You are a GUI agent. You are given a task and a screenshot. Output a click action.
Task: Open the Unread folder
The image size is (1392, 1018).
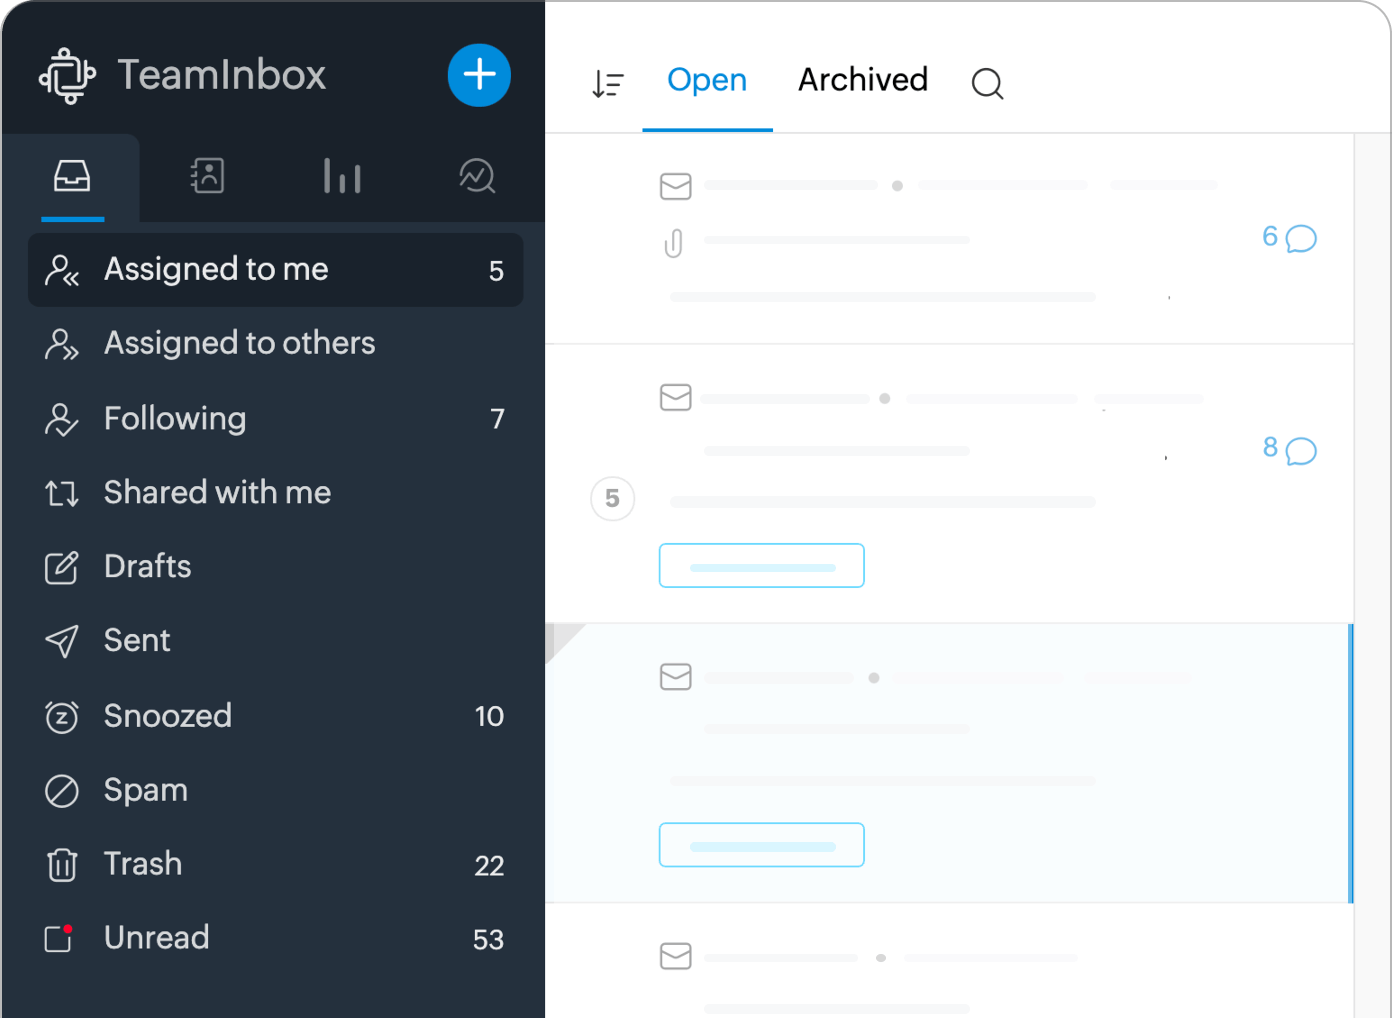(x=156, y=938)
